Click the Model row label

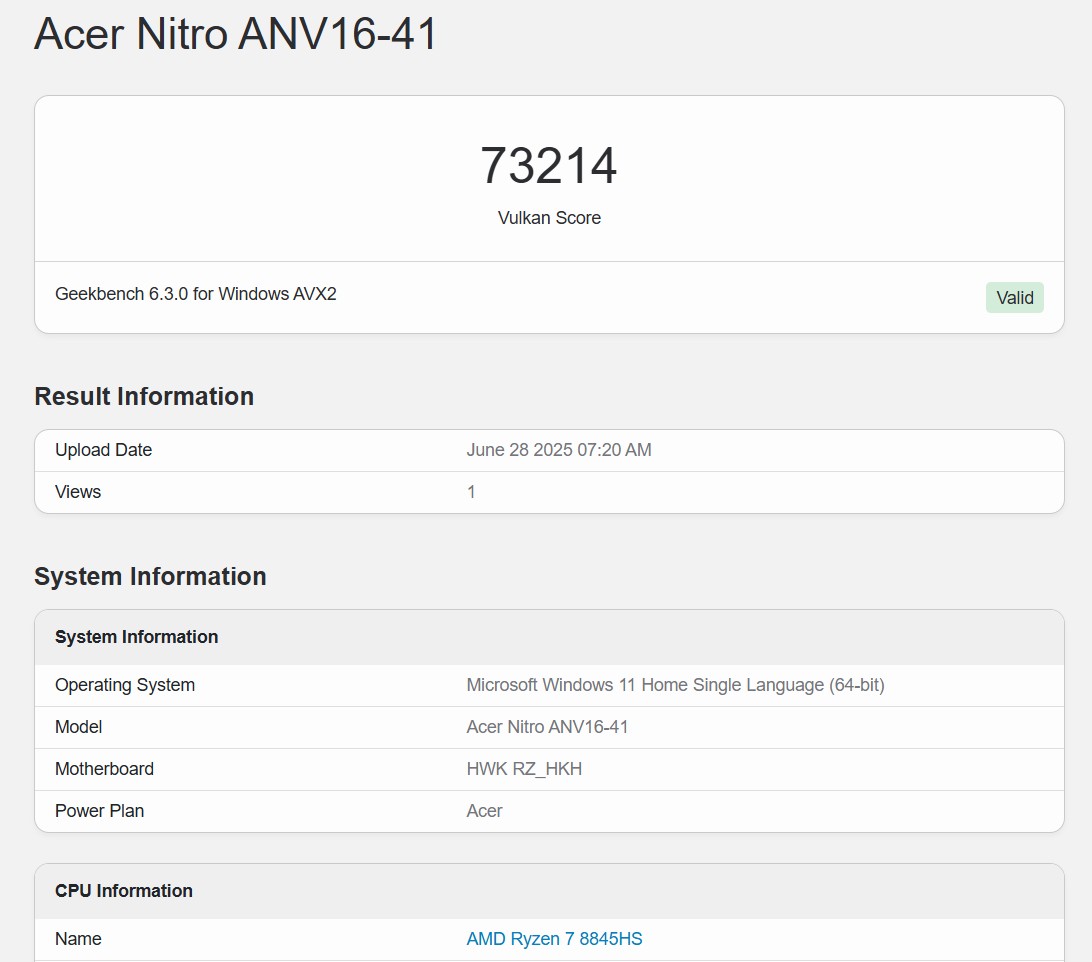[x=79, y=727]
